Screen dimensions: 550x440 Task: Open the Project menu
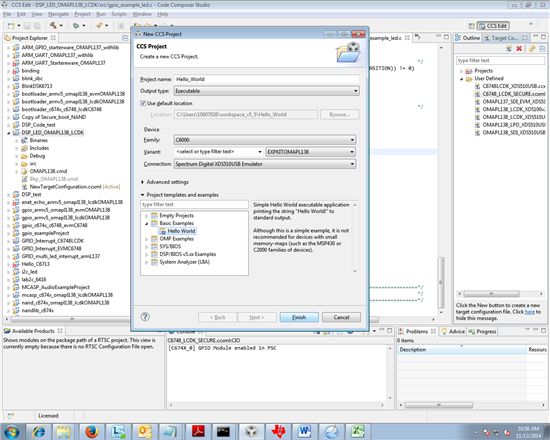point(82,14)
